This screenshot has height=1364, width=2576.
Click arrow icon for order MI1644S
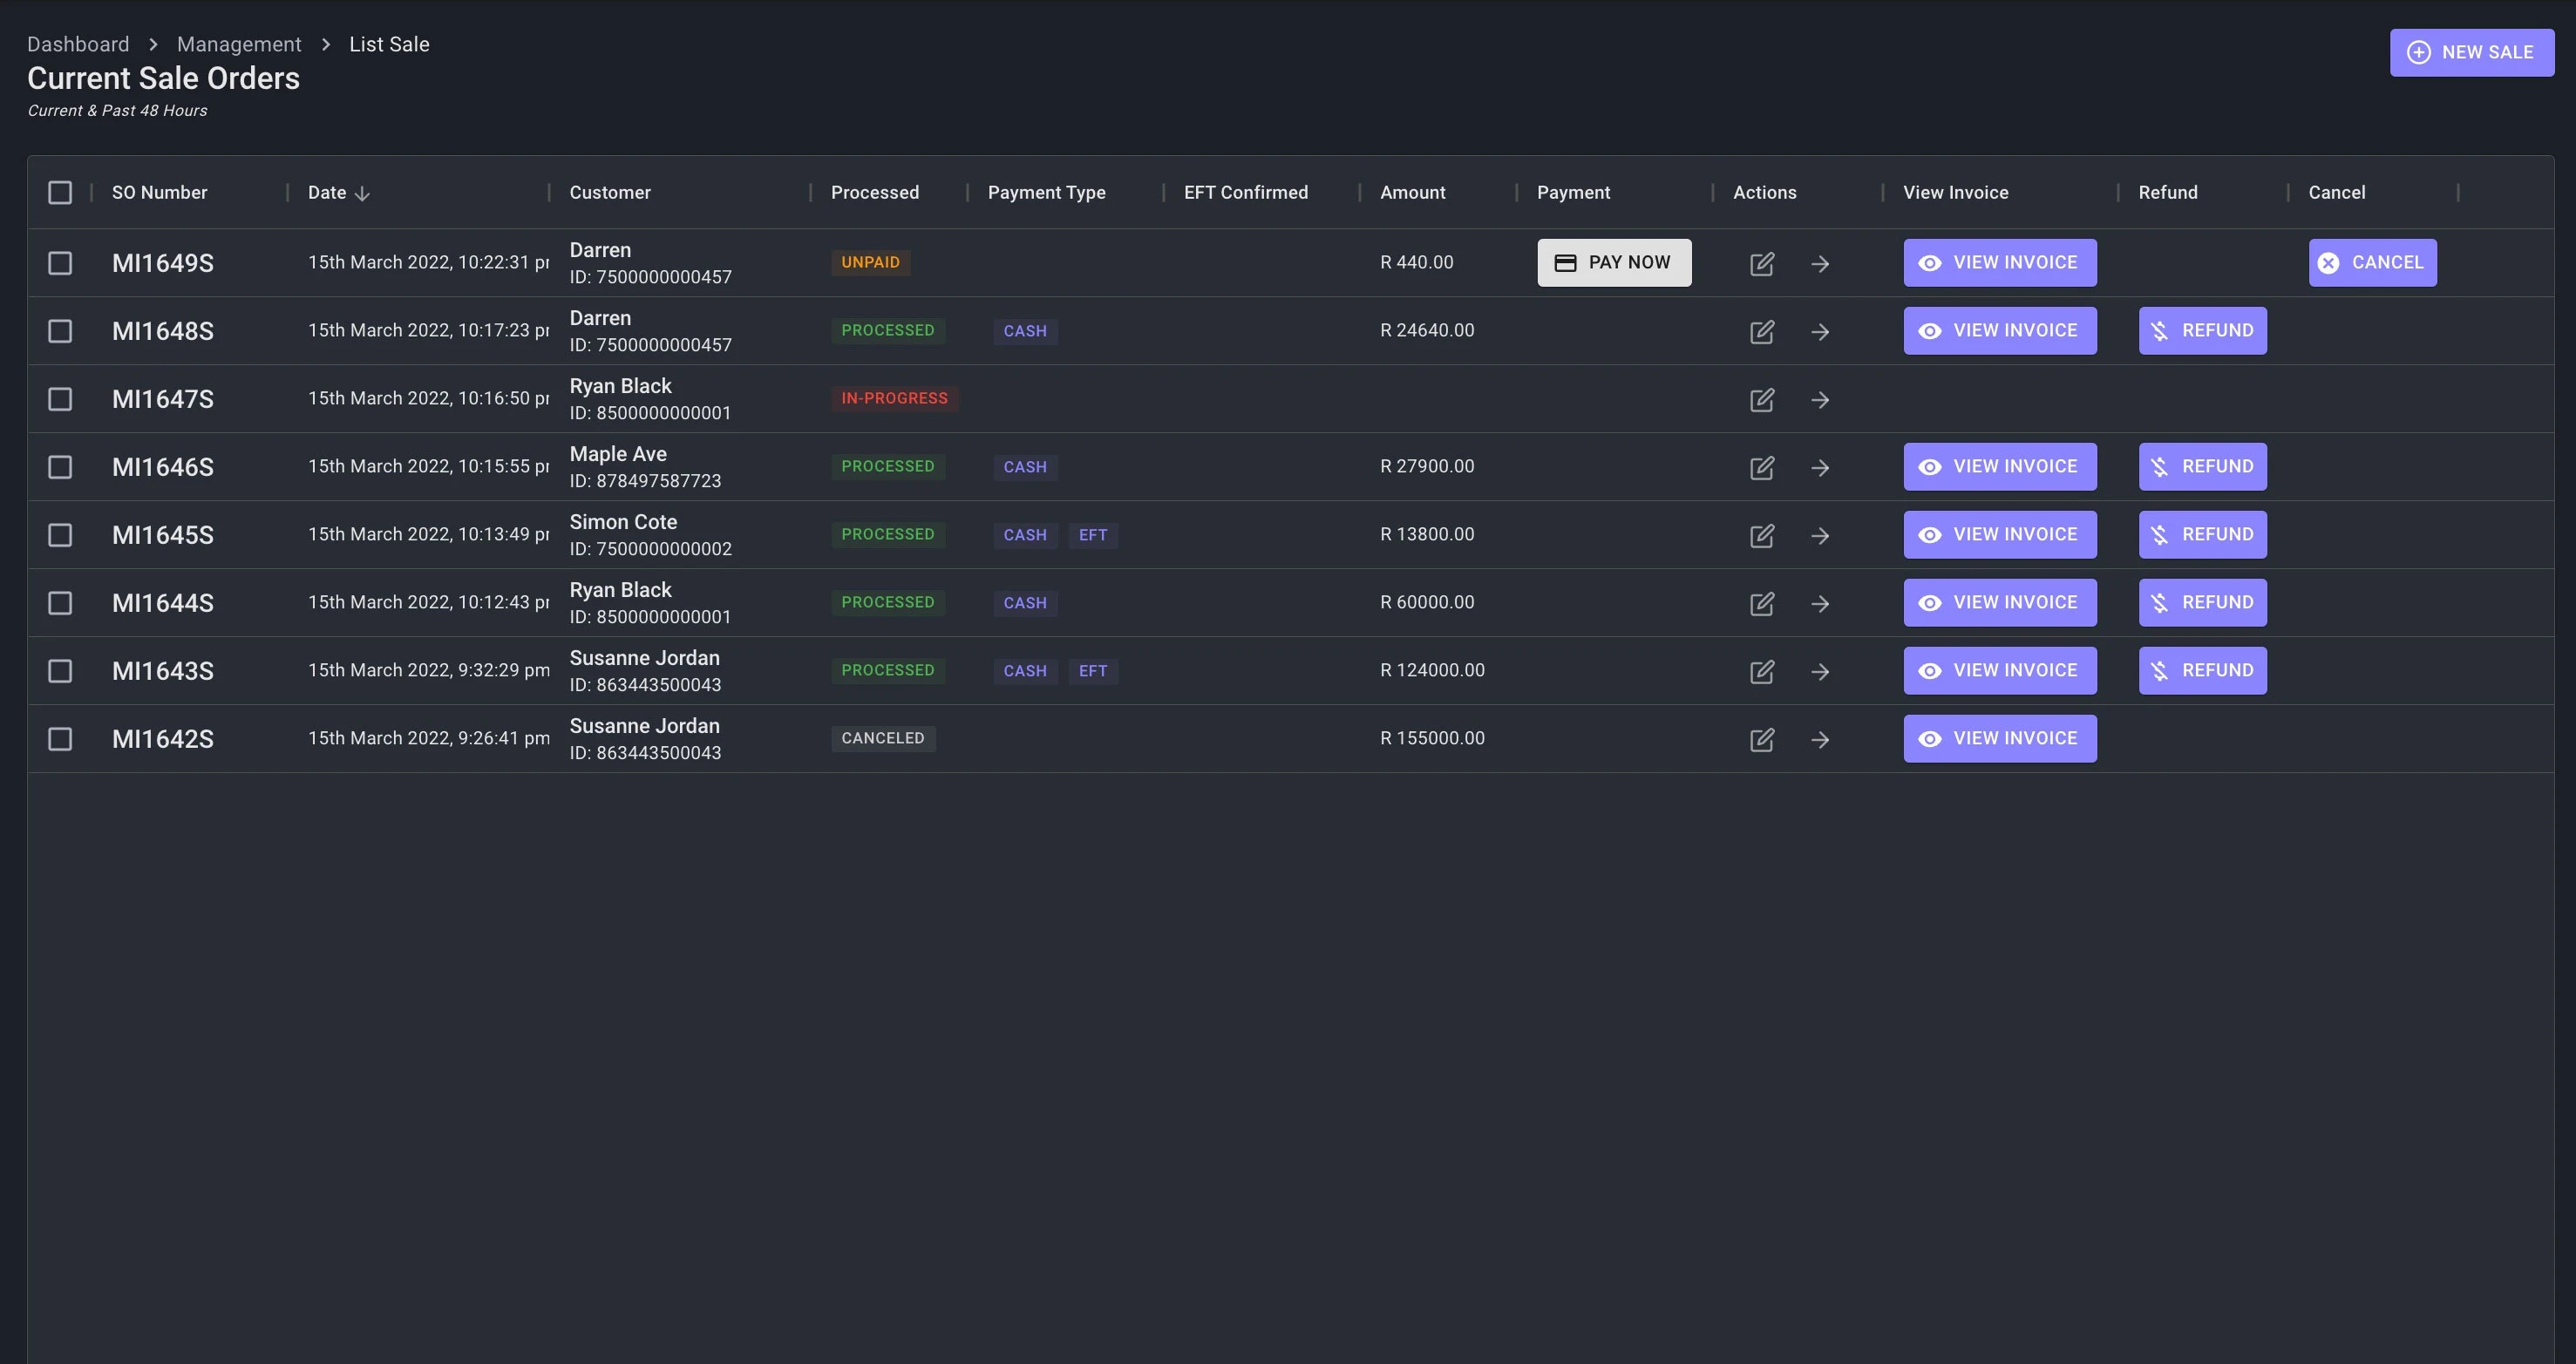click(1820, 604)
